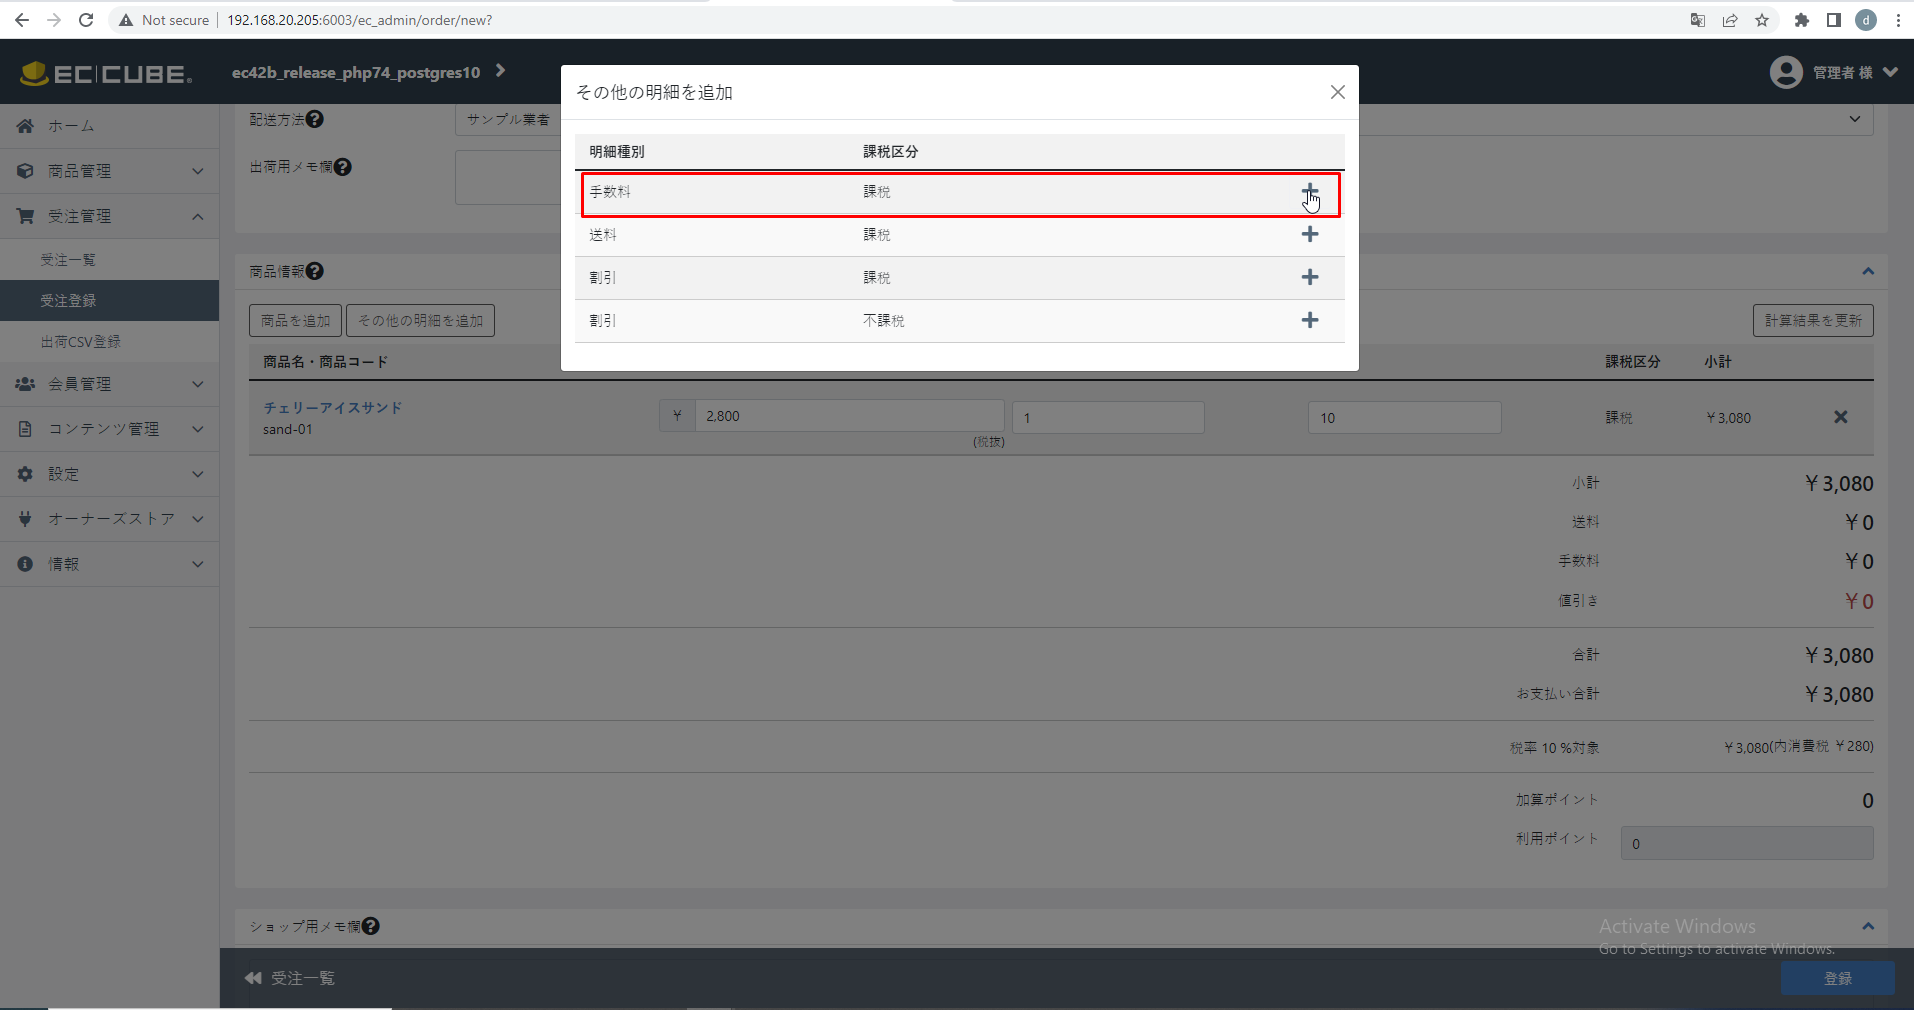Click the EC-CUBE logo
This screenshot has width=1914, height=1010.
pyautogui.click(x=107, y=73)
